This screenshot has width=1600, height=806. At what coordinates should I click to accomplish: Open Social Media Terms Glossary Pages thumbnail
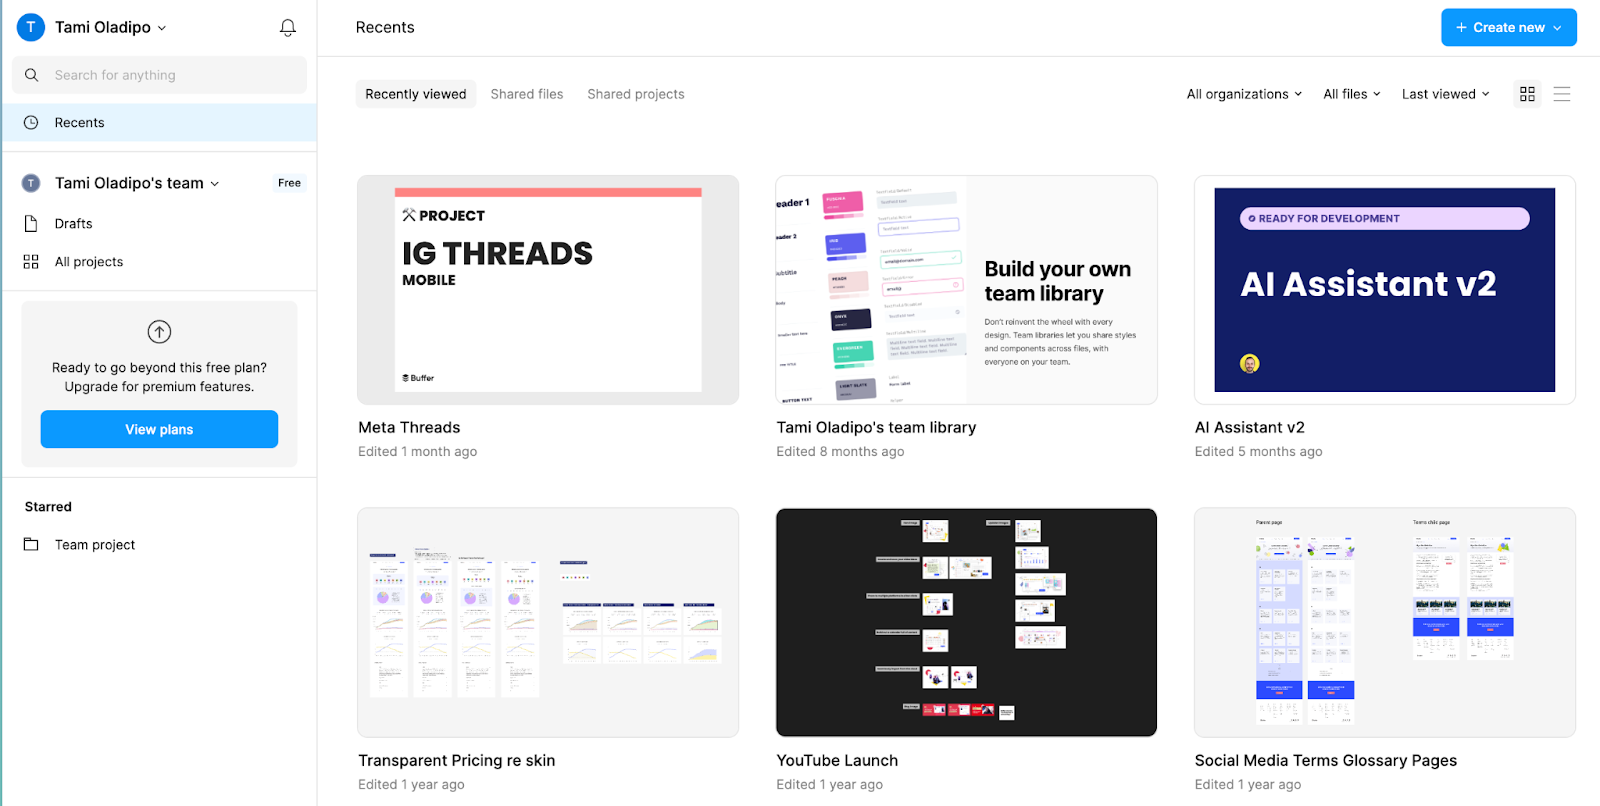[x=1385, y=622]
